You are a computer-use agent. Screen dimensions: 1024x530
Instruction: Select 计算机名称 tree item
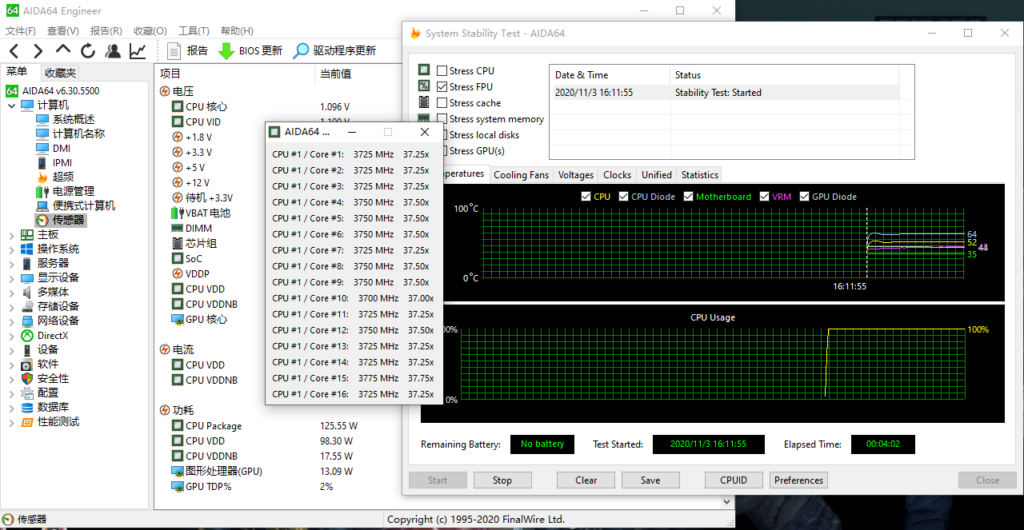(71, 134)
